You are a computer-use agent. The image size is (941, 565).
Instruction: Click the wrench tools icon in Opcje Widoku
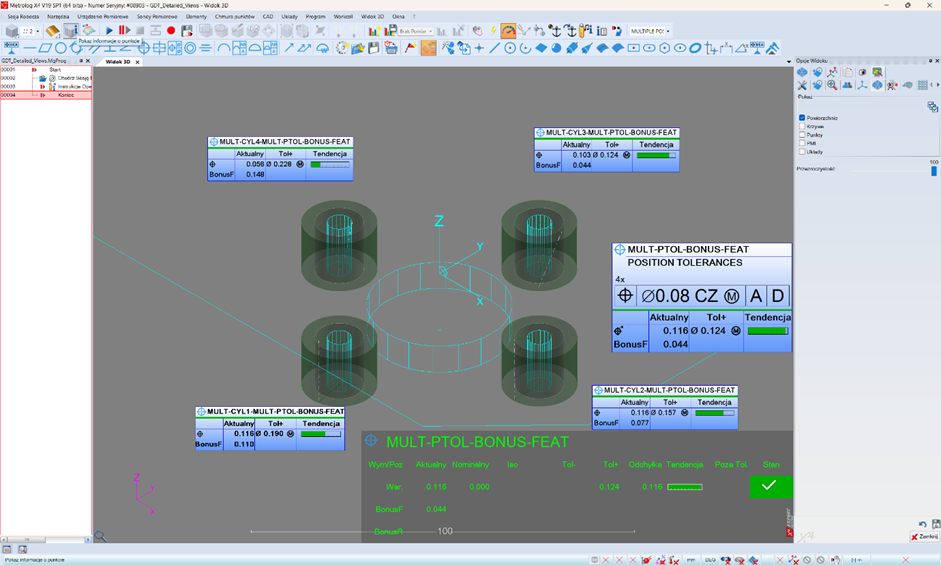802,85
